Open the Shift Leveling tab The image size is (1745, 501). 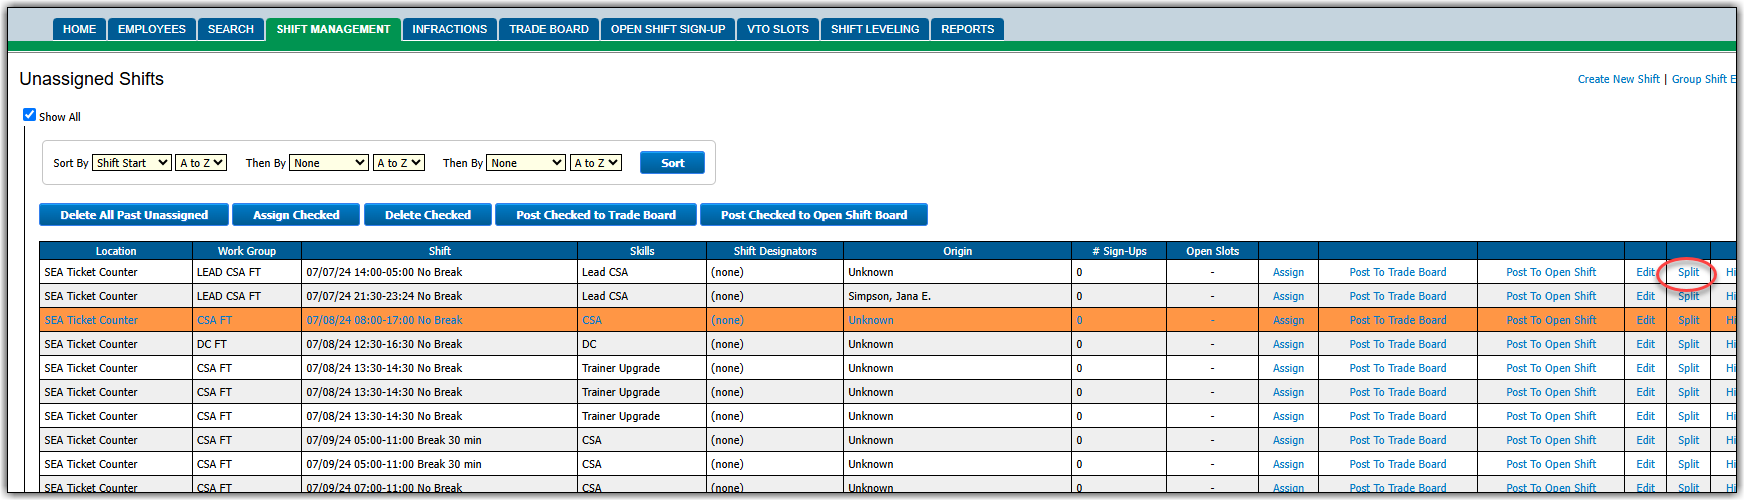[x=875, y=30]
